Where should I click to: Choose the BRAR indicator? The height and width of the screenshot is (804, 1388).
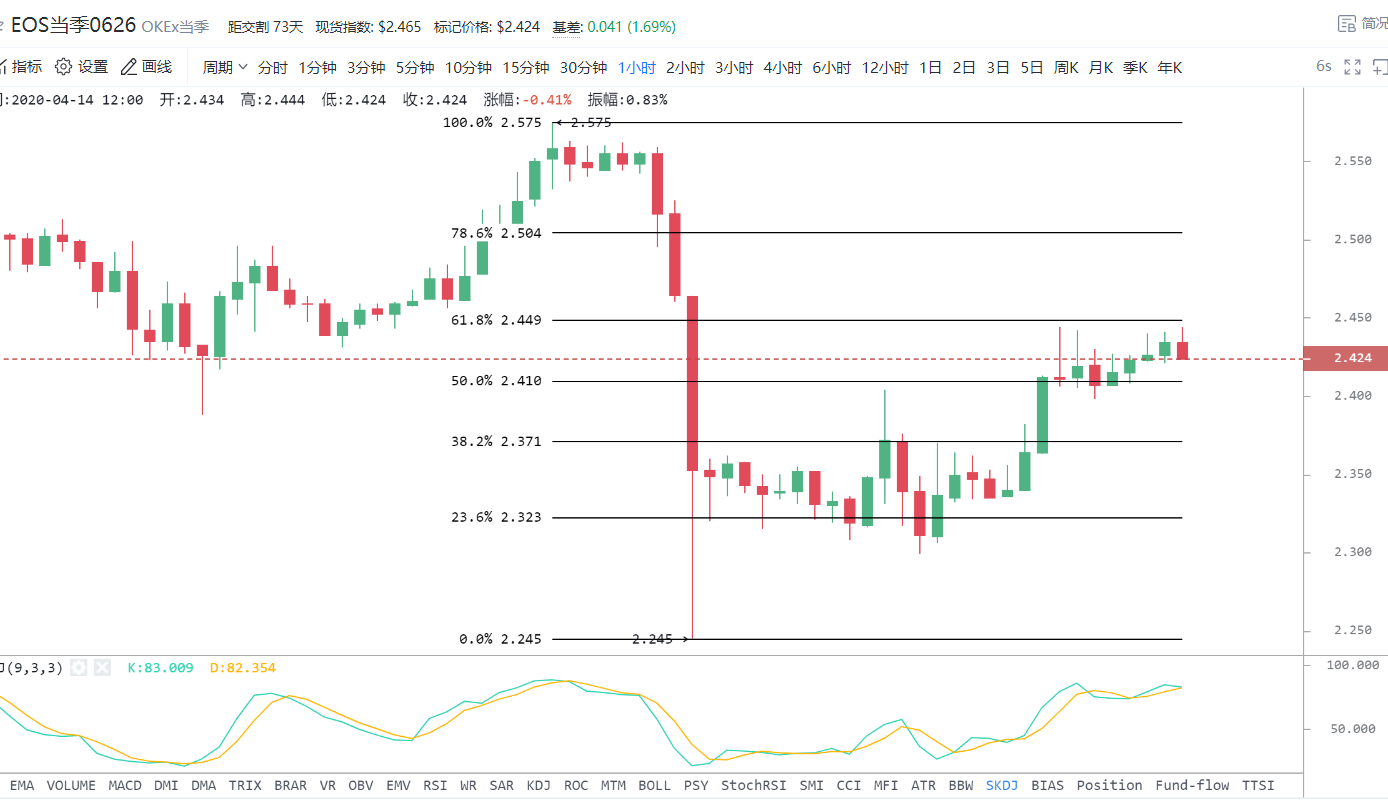[x=290, y=785]
